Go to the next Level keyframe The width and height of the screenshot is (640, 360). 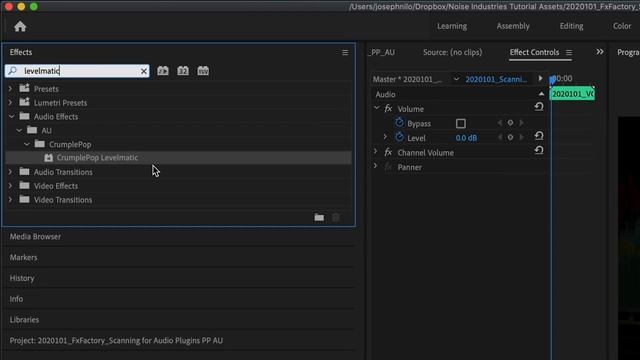[521, 138]
